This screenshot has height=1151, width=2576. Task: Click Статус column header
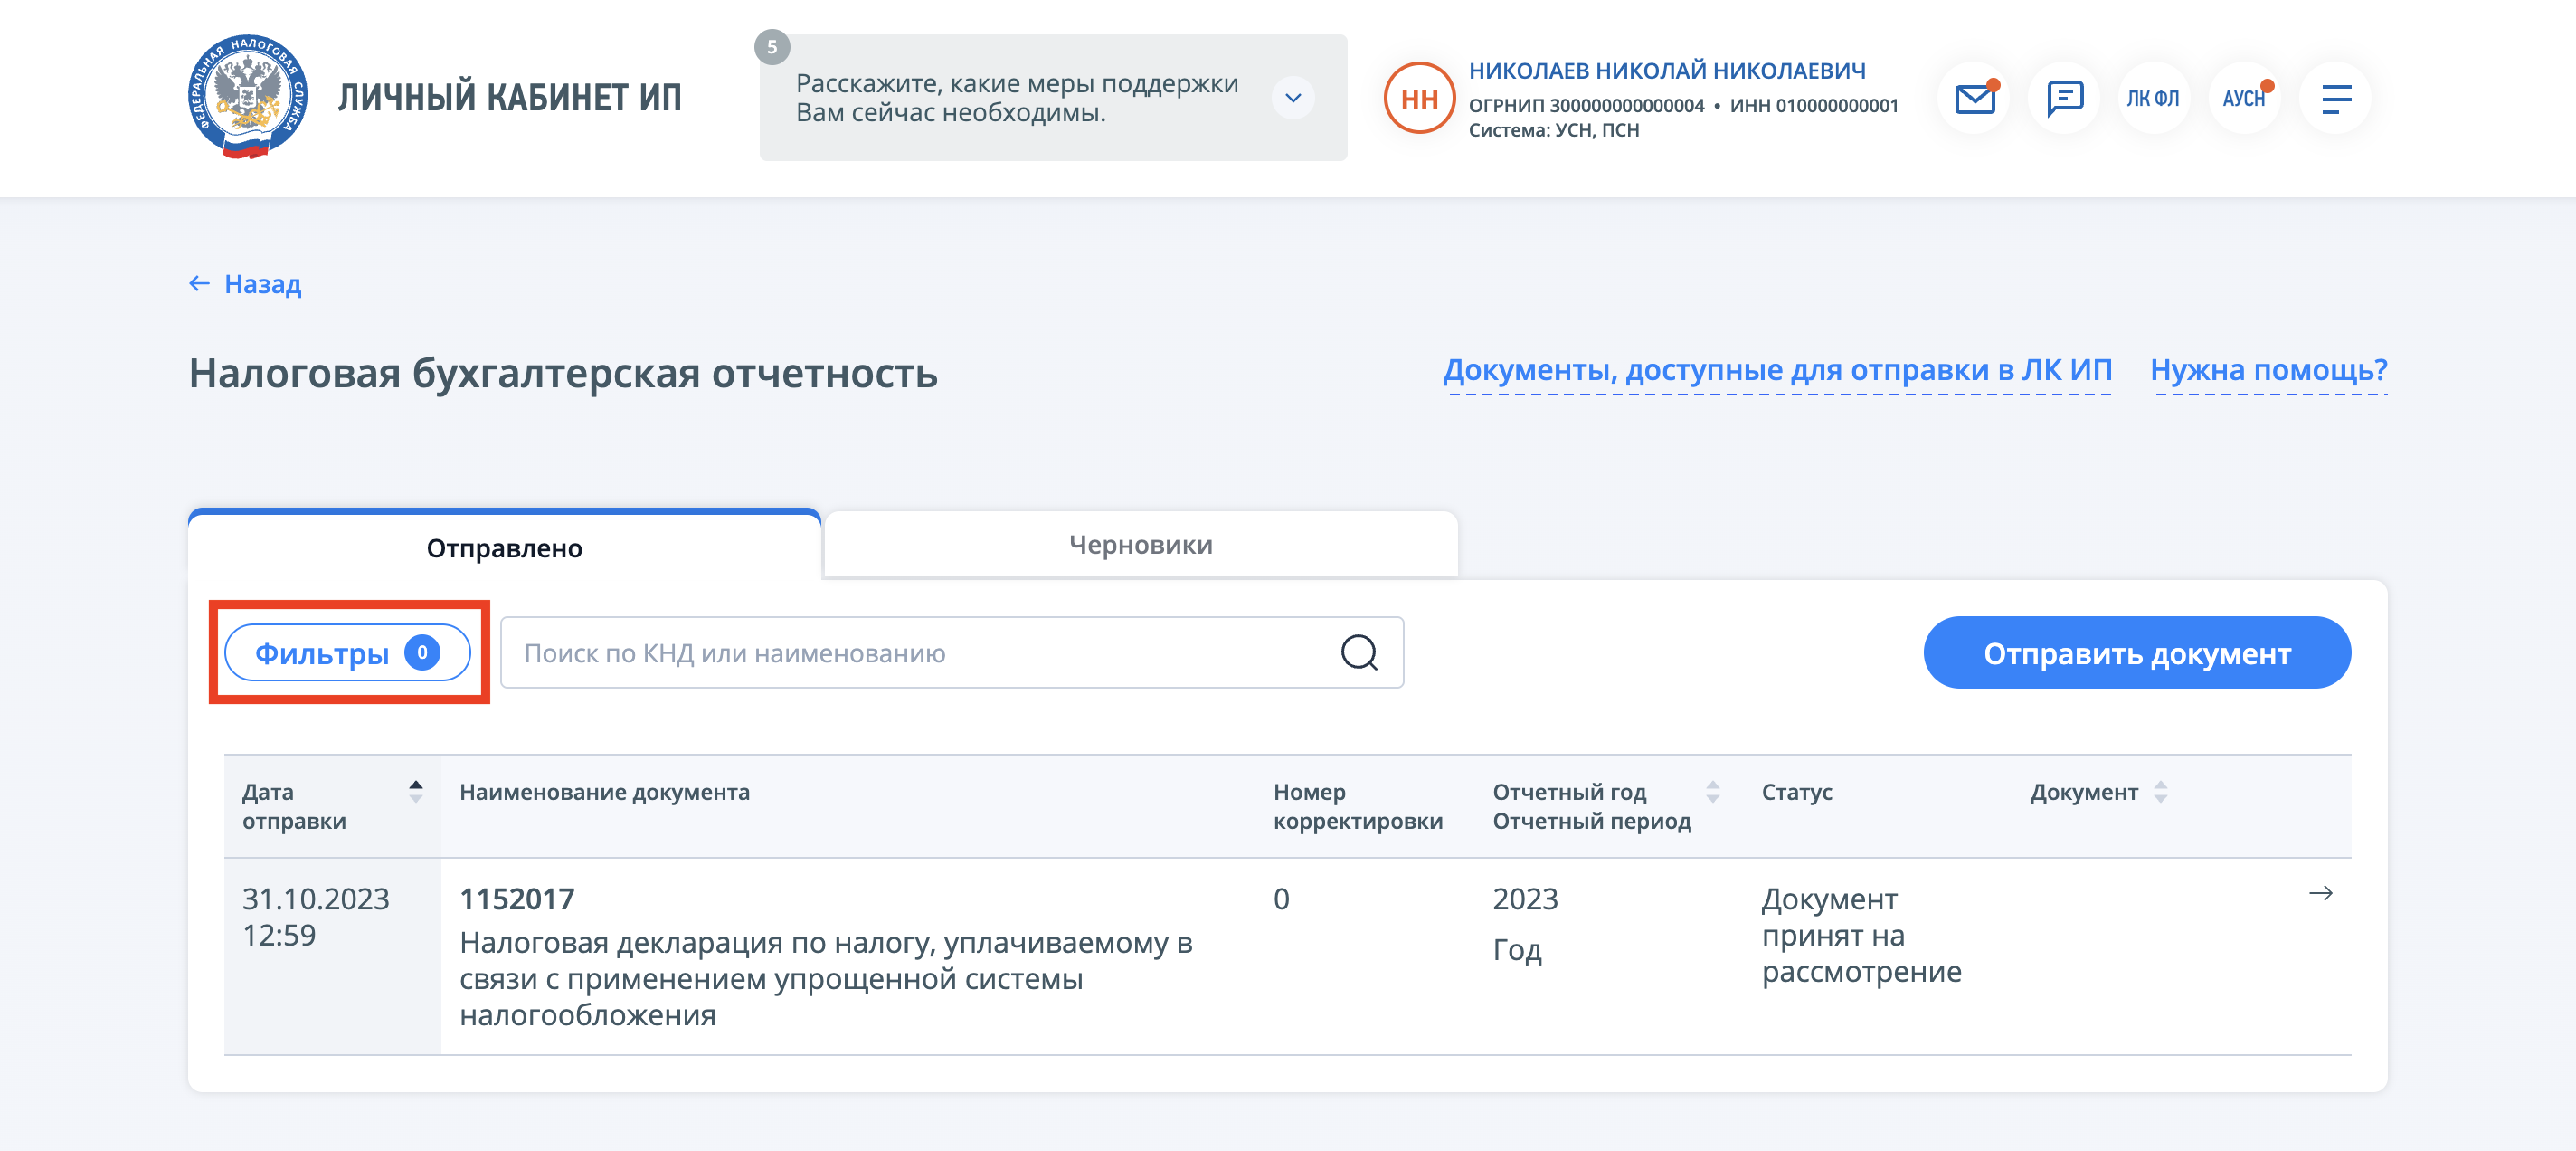pyautogui.click(x=1796, y=791)
